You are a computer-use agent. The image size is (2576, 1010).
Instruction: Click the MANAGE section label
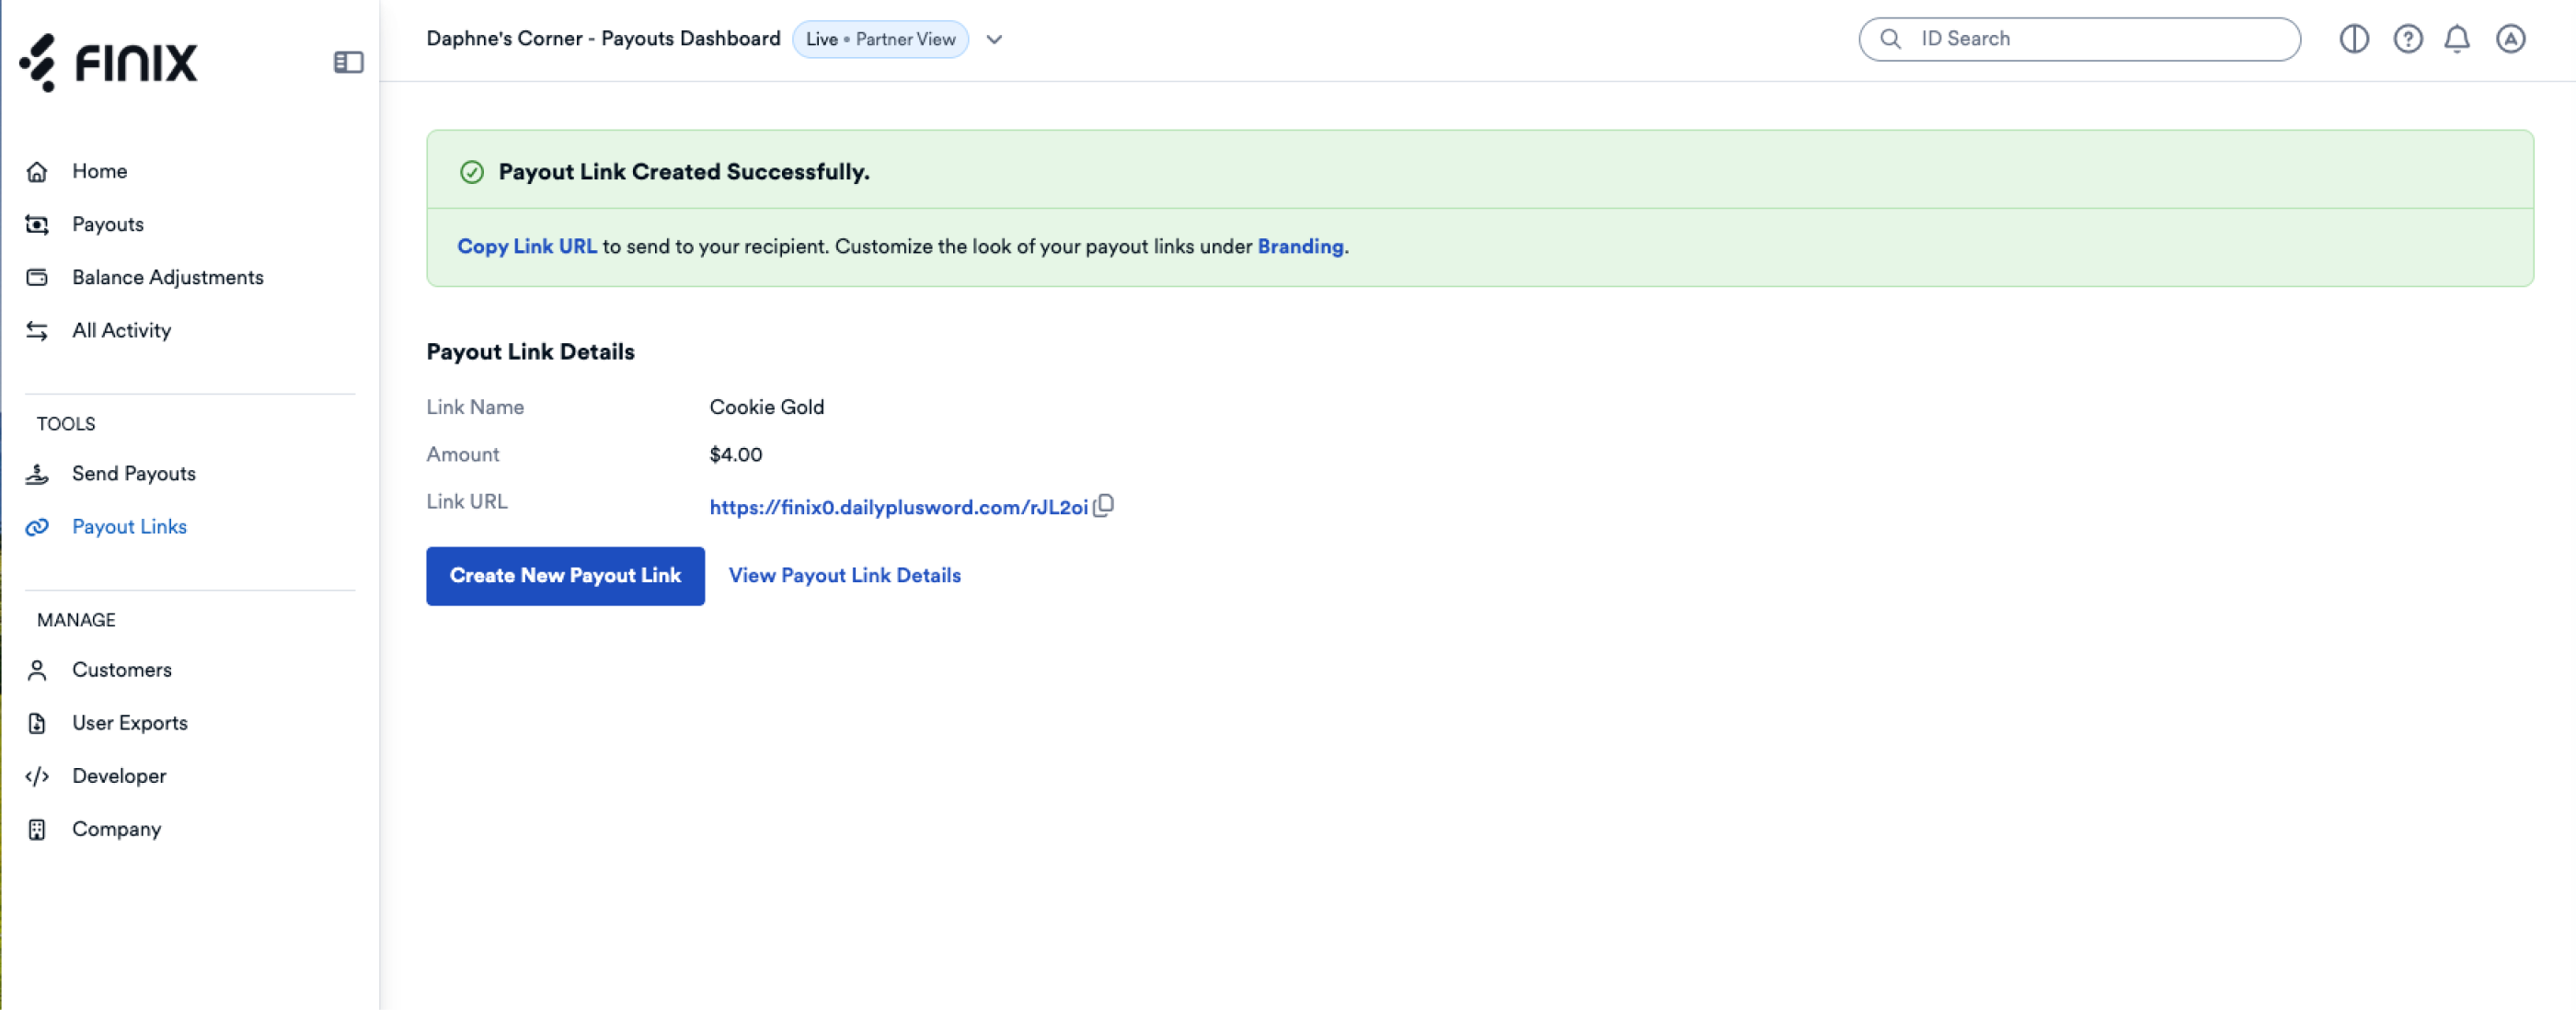76,619
